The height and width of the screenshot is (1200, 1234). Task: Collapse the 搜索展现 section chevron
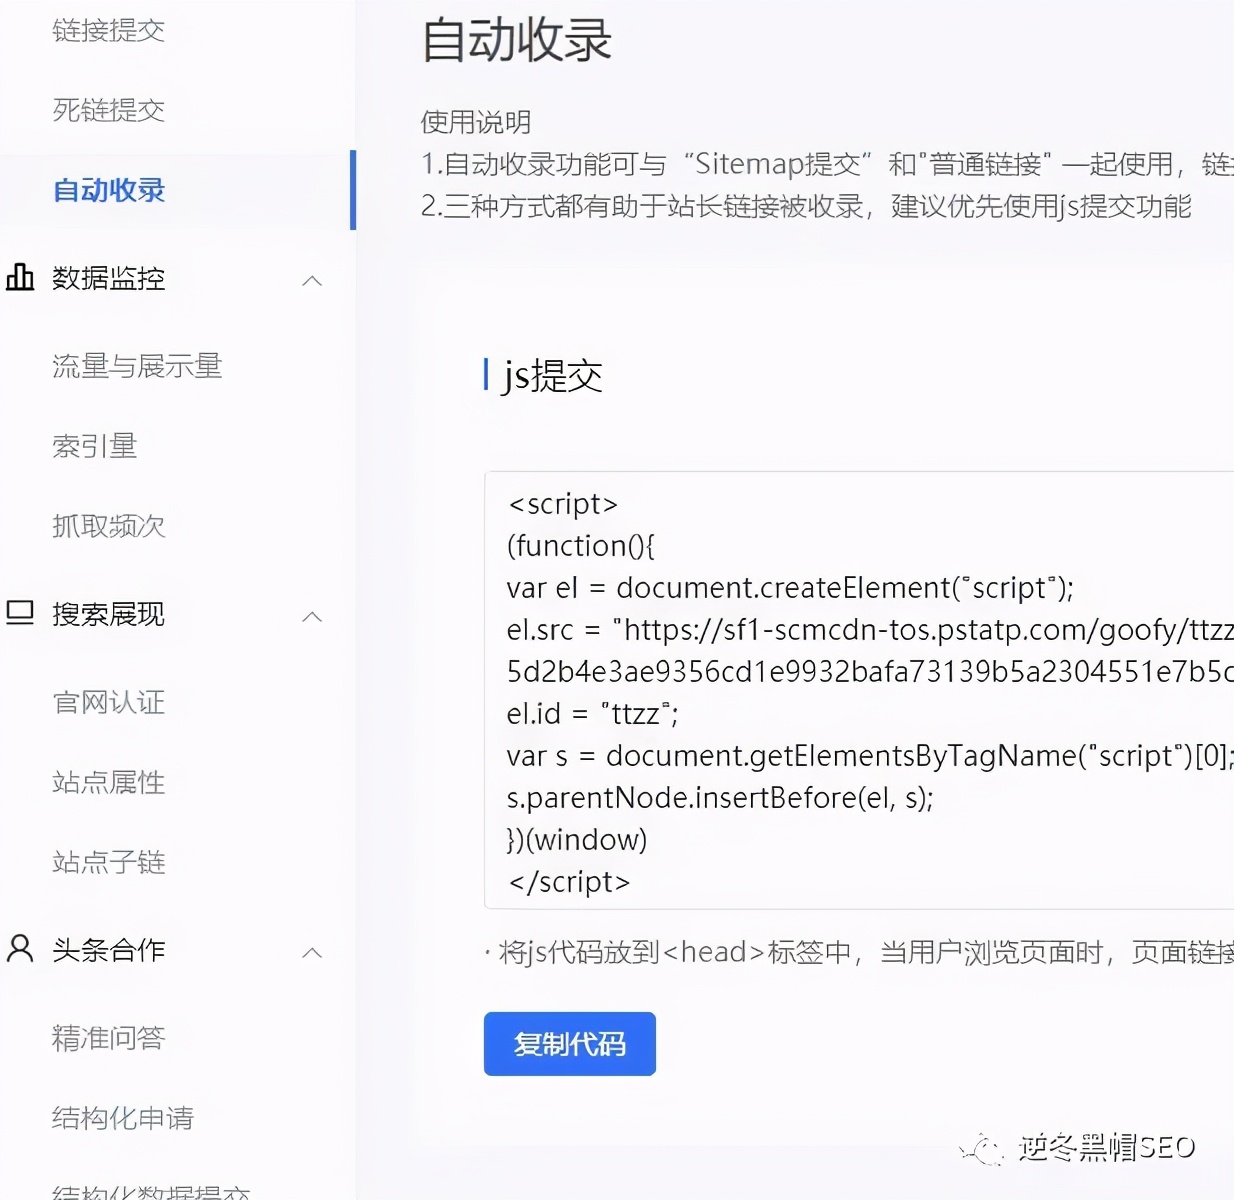coord(312,617)
